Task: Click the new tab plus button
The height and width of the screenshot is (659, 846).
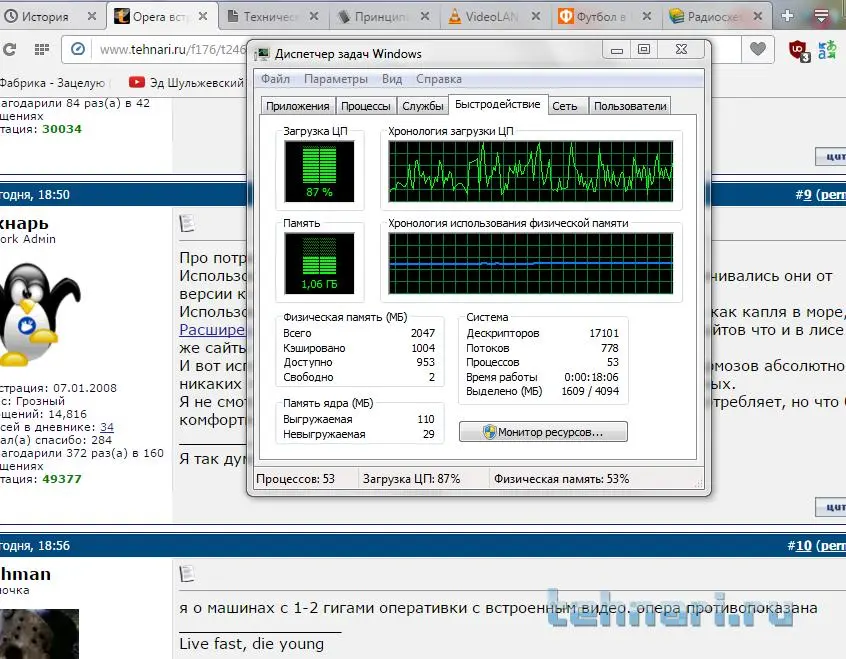Action: coord(787,16)
